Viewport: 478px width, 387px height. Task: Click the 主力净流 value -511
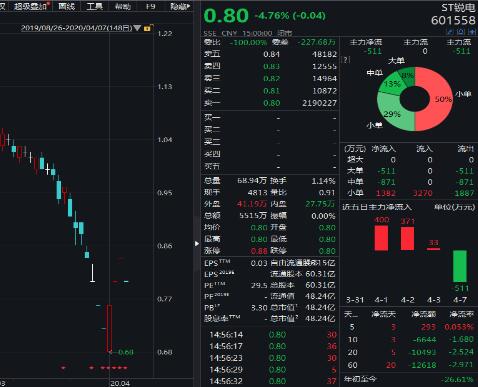tap(372, 51)
